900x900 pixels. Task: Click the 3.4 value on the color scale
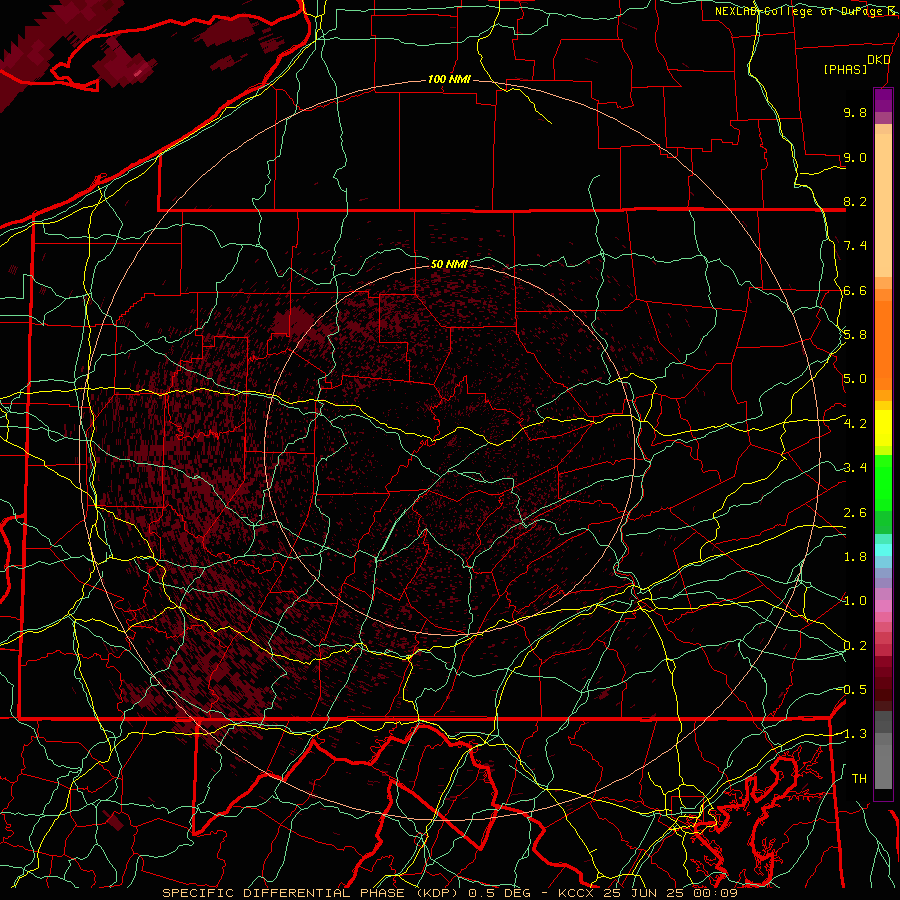[855, 468]
